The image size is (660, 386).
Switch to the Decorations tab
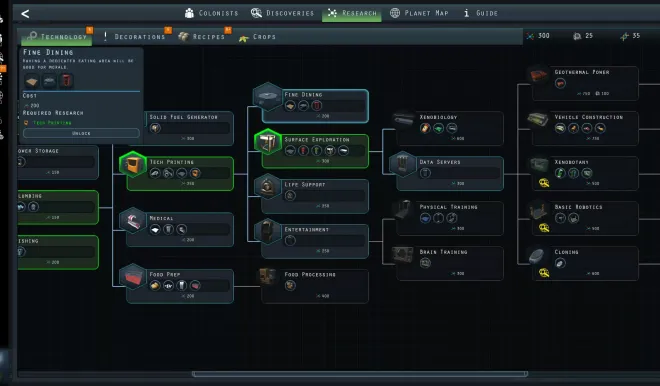[x=136, y=37]
